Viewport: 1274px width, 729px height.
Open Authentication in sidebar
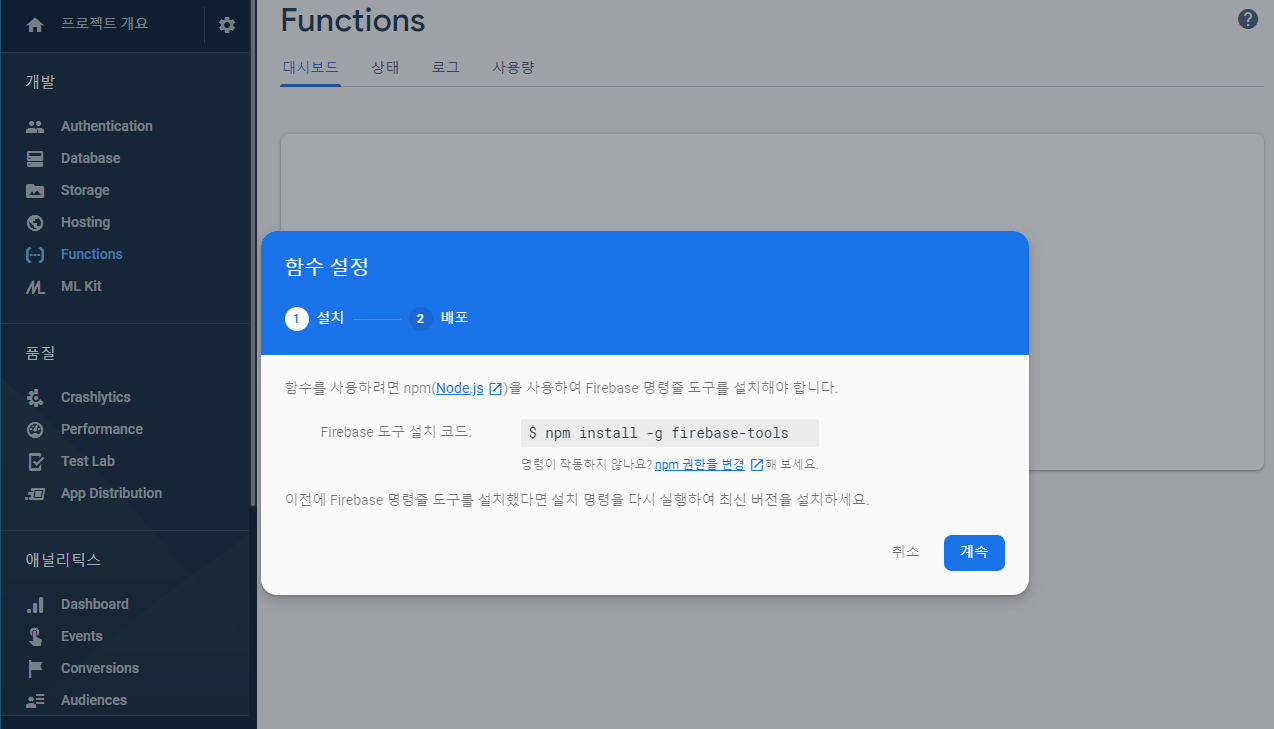[x=107, y=126]
